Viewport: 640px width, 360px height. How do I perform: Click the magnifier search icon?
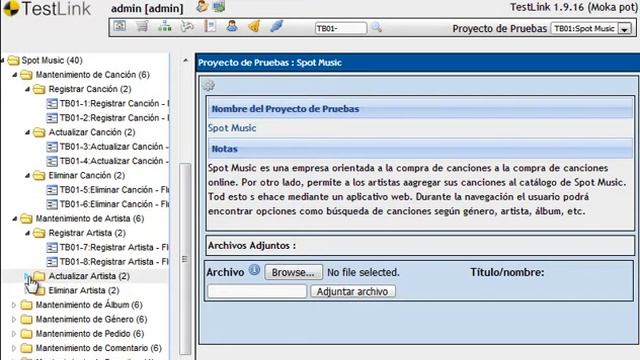tap(376, 27)
